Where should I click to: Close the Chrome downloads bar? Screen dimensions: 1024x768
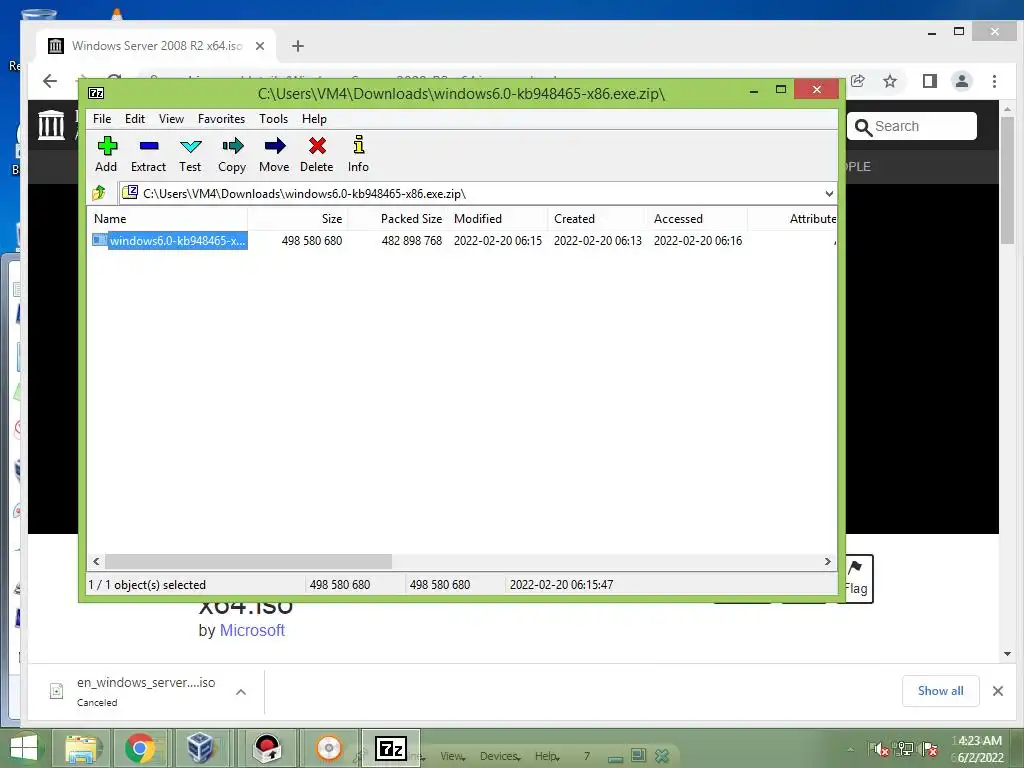pyautogui.click(x=998, y=691)
